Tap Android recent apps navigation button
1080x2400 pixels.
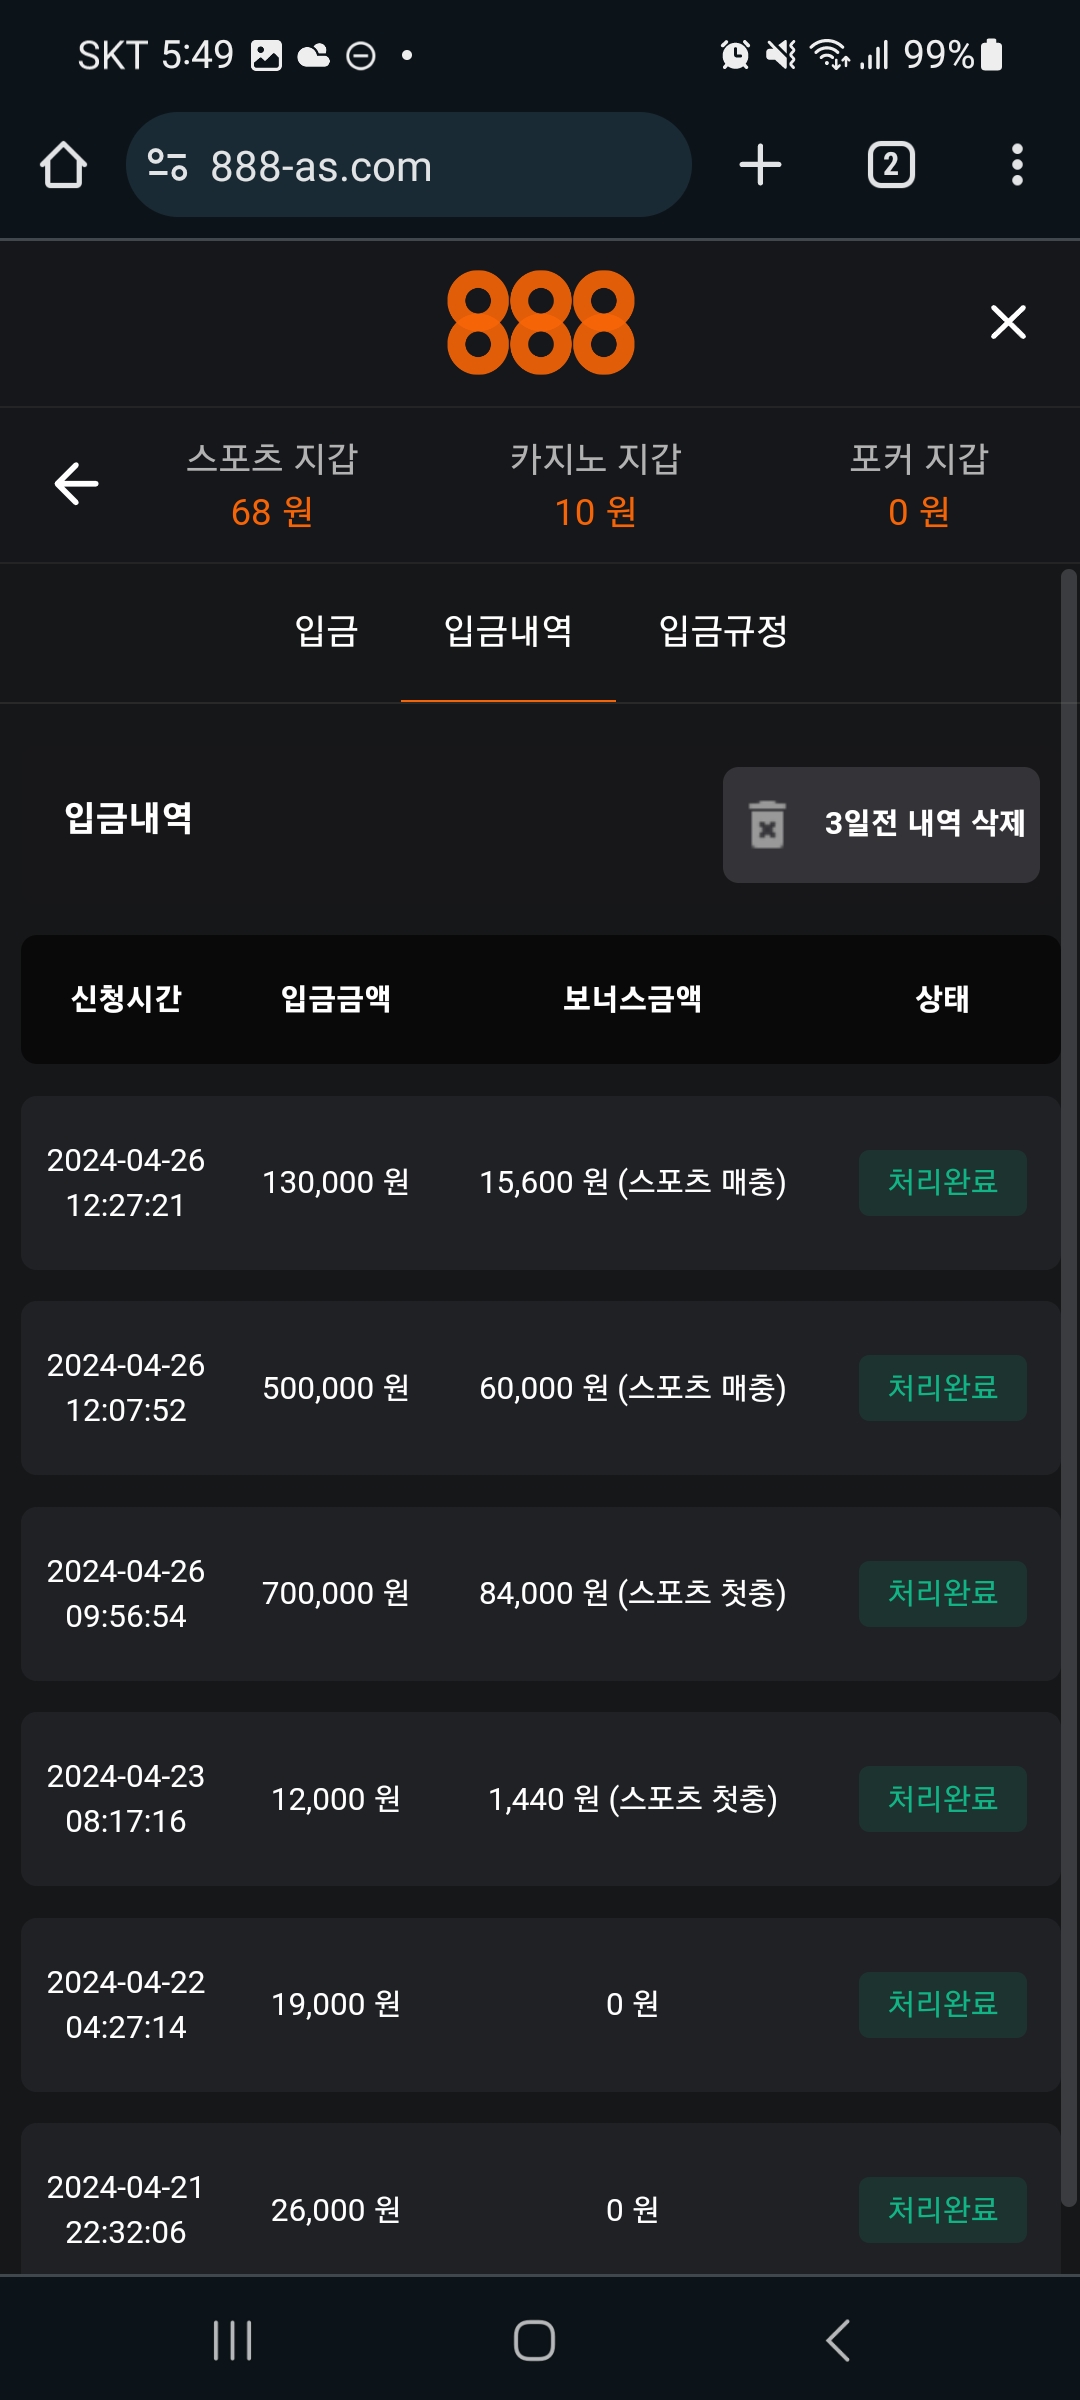(x=233, y=2340)
